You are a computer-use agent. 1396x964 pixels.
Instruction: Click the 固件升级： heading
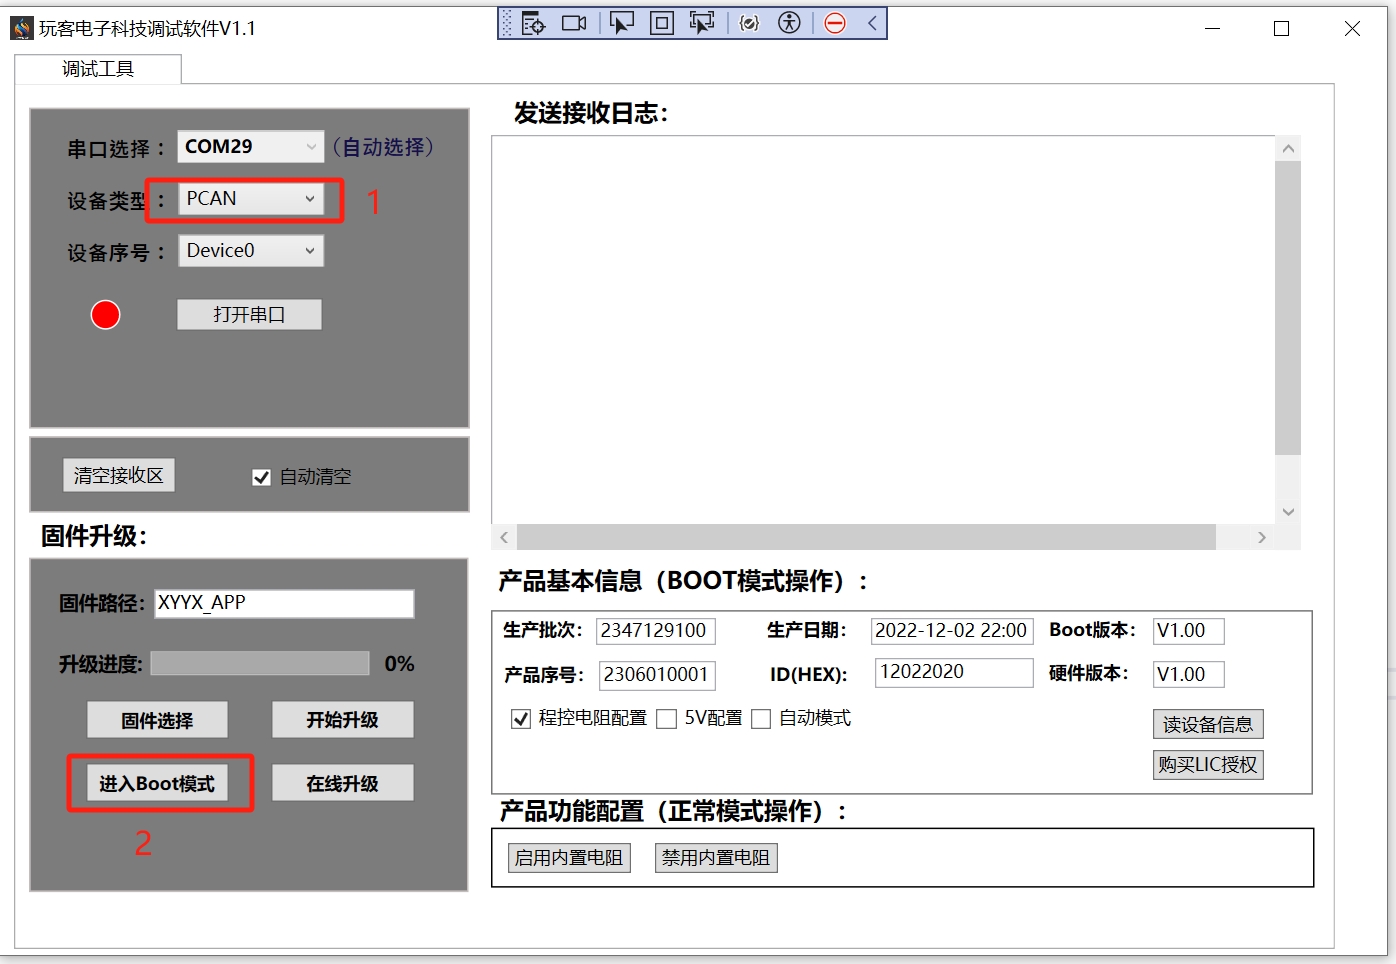[94, 536]
